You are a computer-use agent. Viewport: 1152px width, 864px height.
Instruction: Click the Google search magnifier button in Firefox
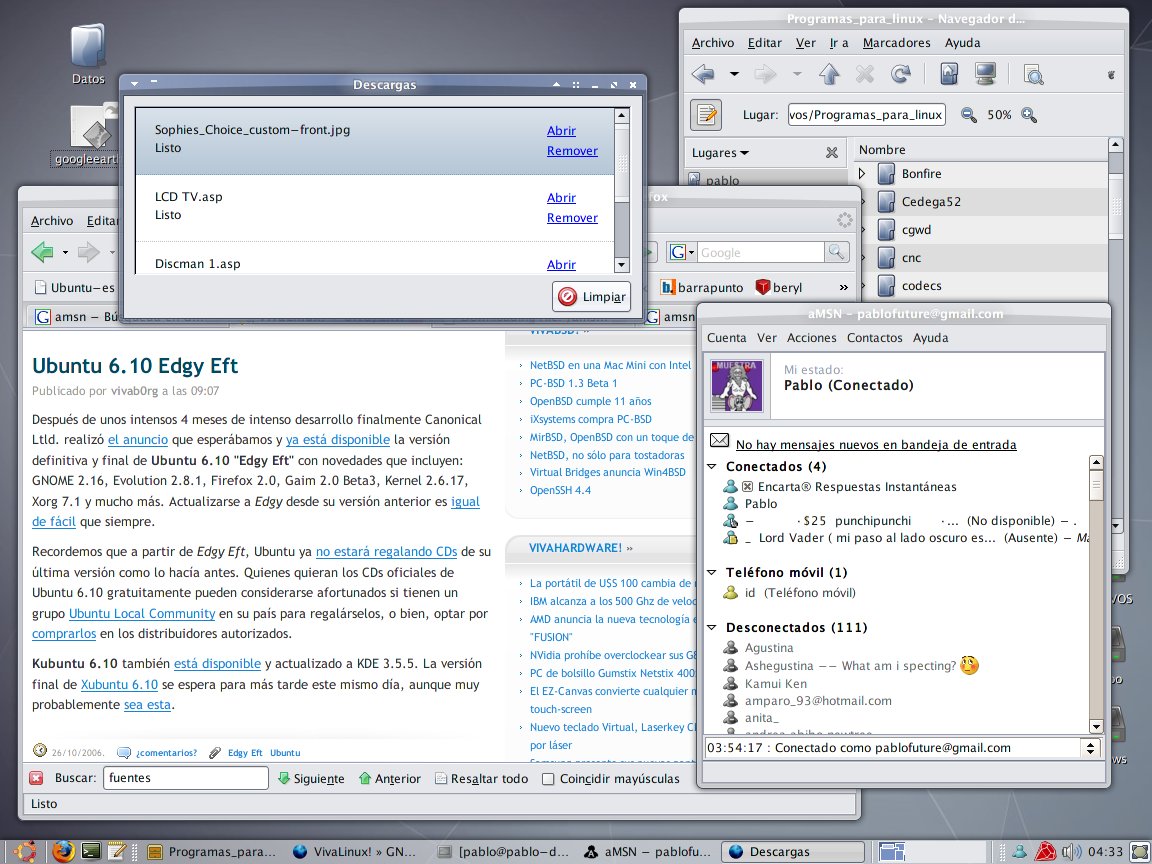click(836, 253)
